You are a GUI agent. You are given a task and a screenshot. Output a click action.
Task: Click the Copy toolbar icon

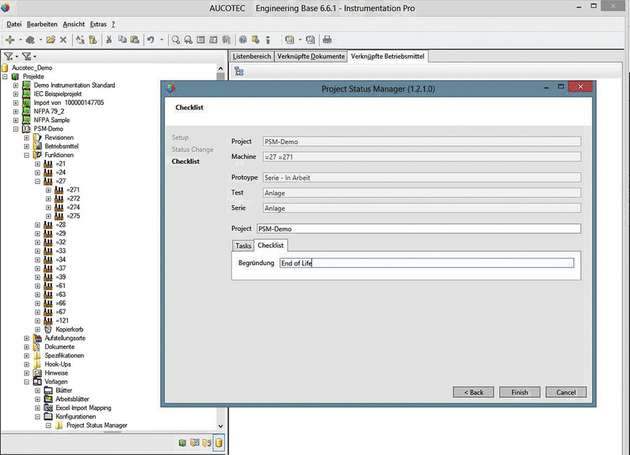point(122,39)
